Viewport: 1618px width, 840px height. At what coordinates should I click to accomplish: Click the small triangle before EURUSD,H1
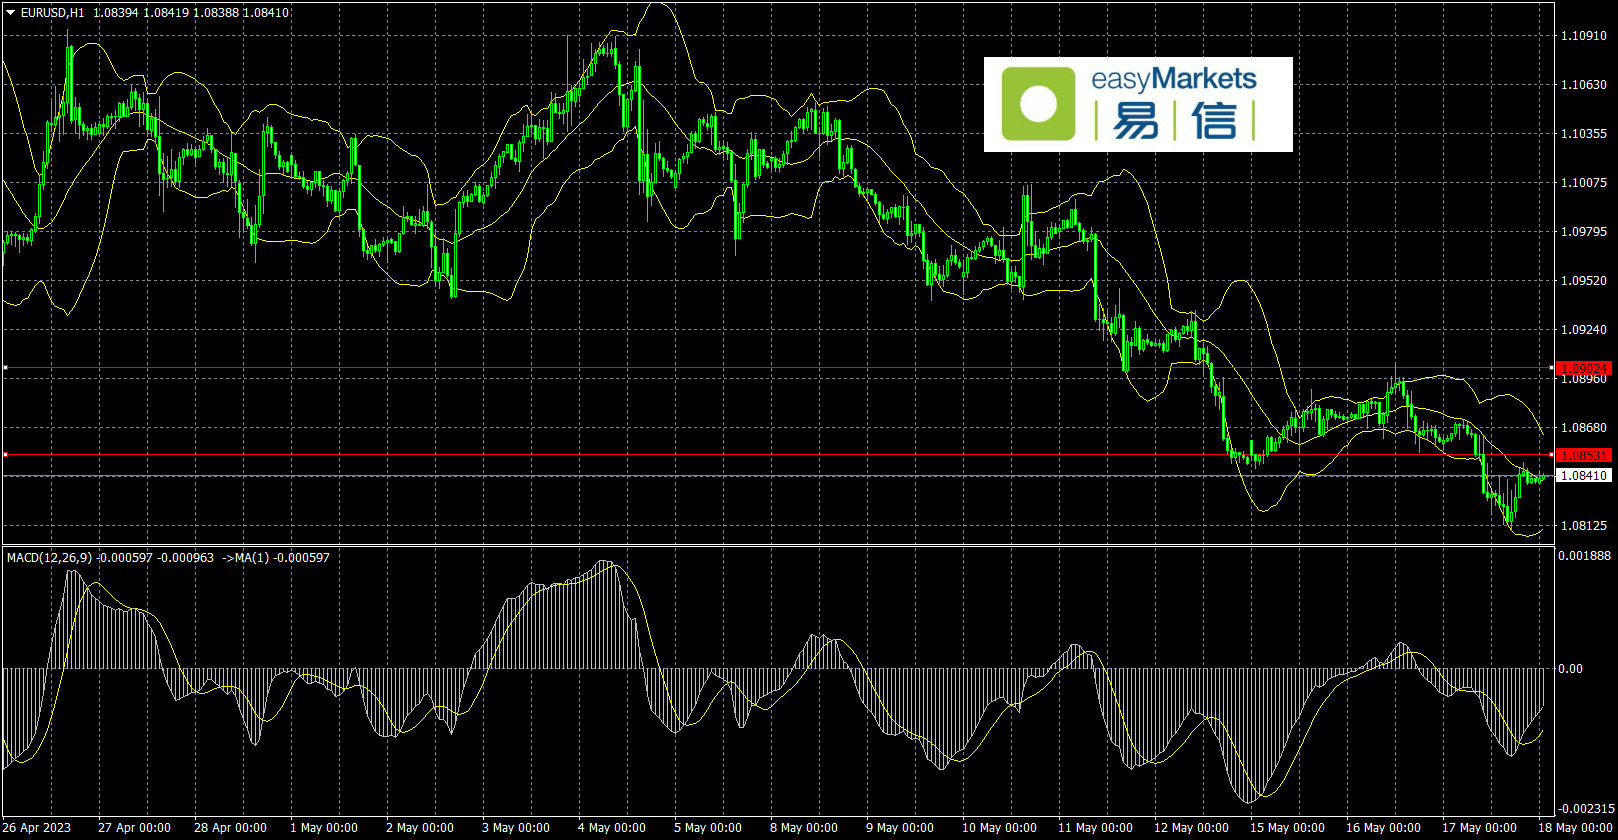pos(11,13)
